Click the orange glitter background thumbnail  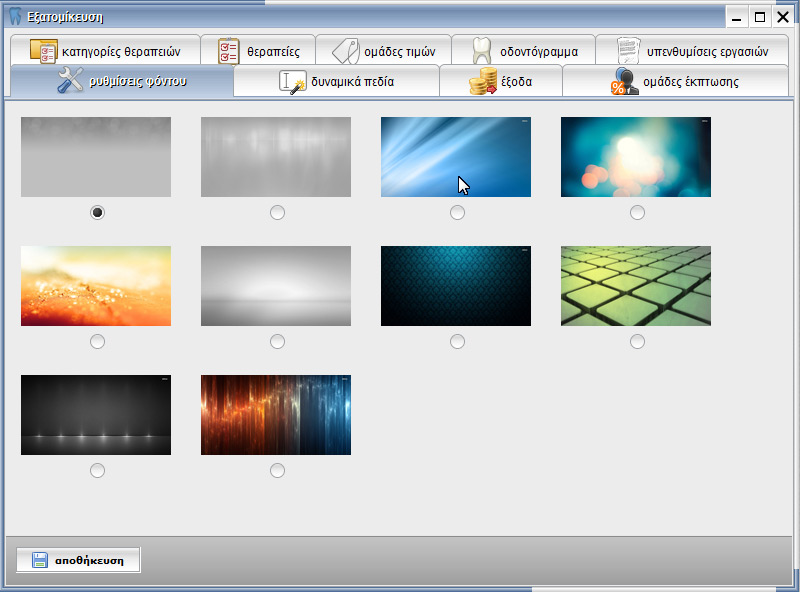pos(96,286)
